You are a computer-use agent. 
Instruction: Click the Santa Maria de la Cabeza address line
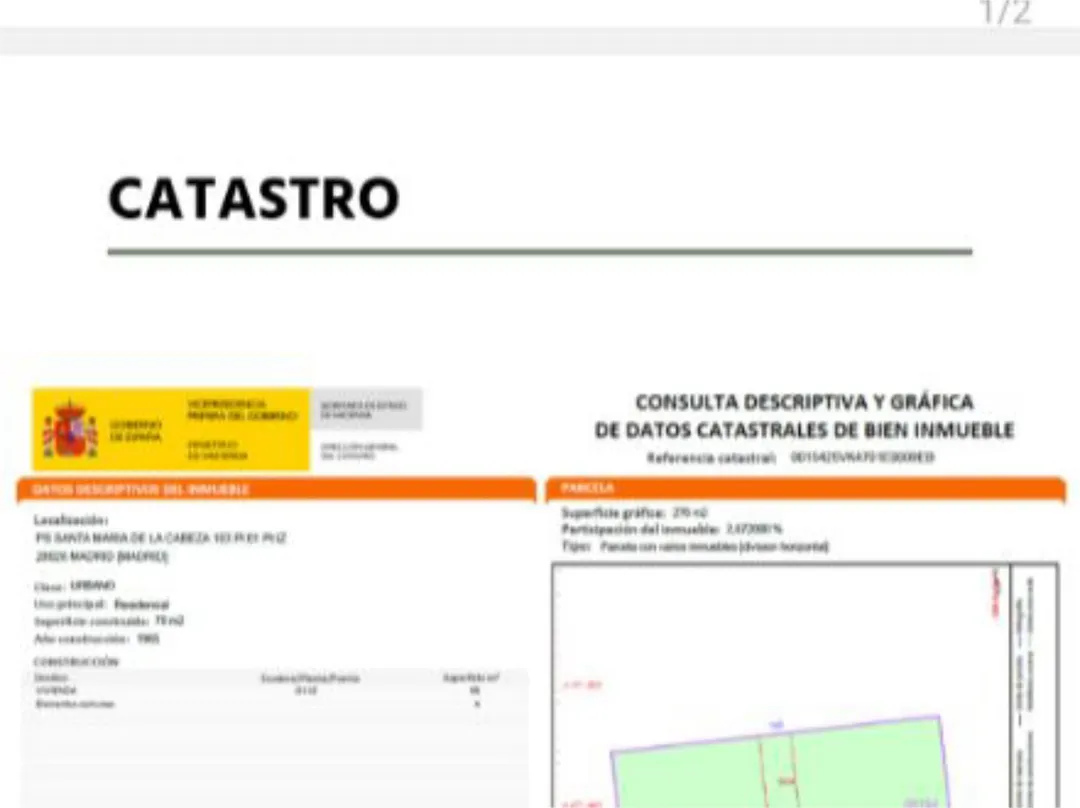click(x=160, y=538)
